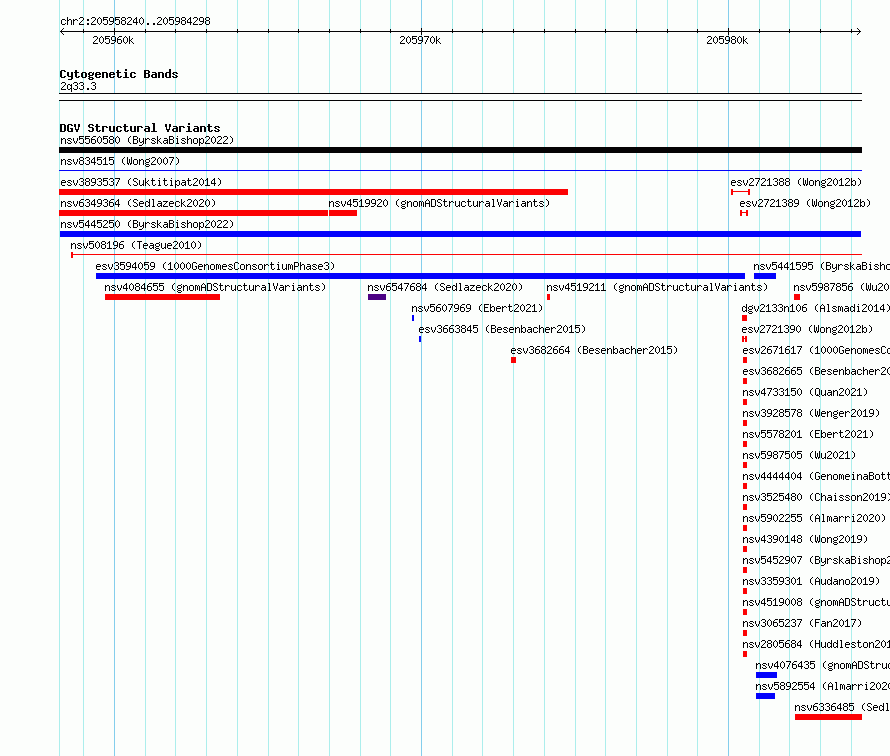890x756 pixels.
Task: Select nsv5987505 (Wu2021) label
Action: coord(799,455)
